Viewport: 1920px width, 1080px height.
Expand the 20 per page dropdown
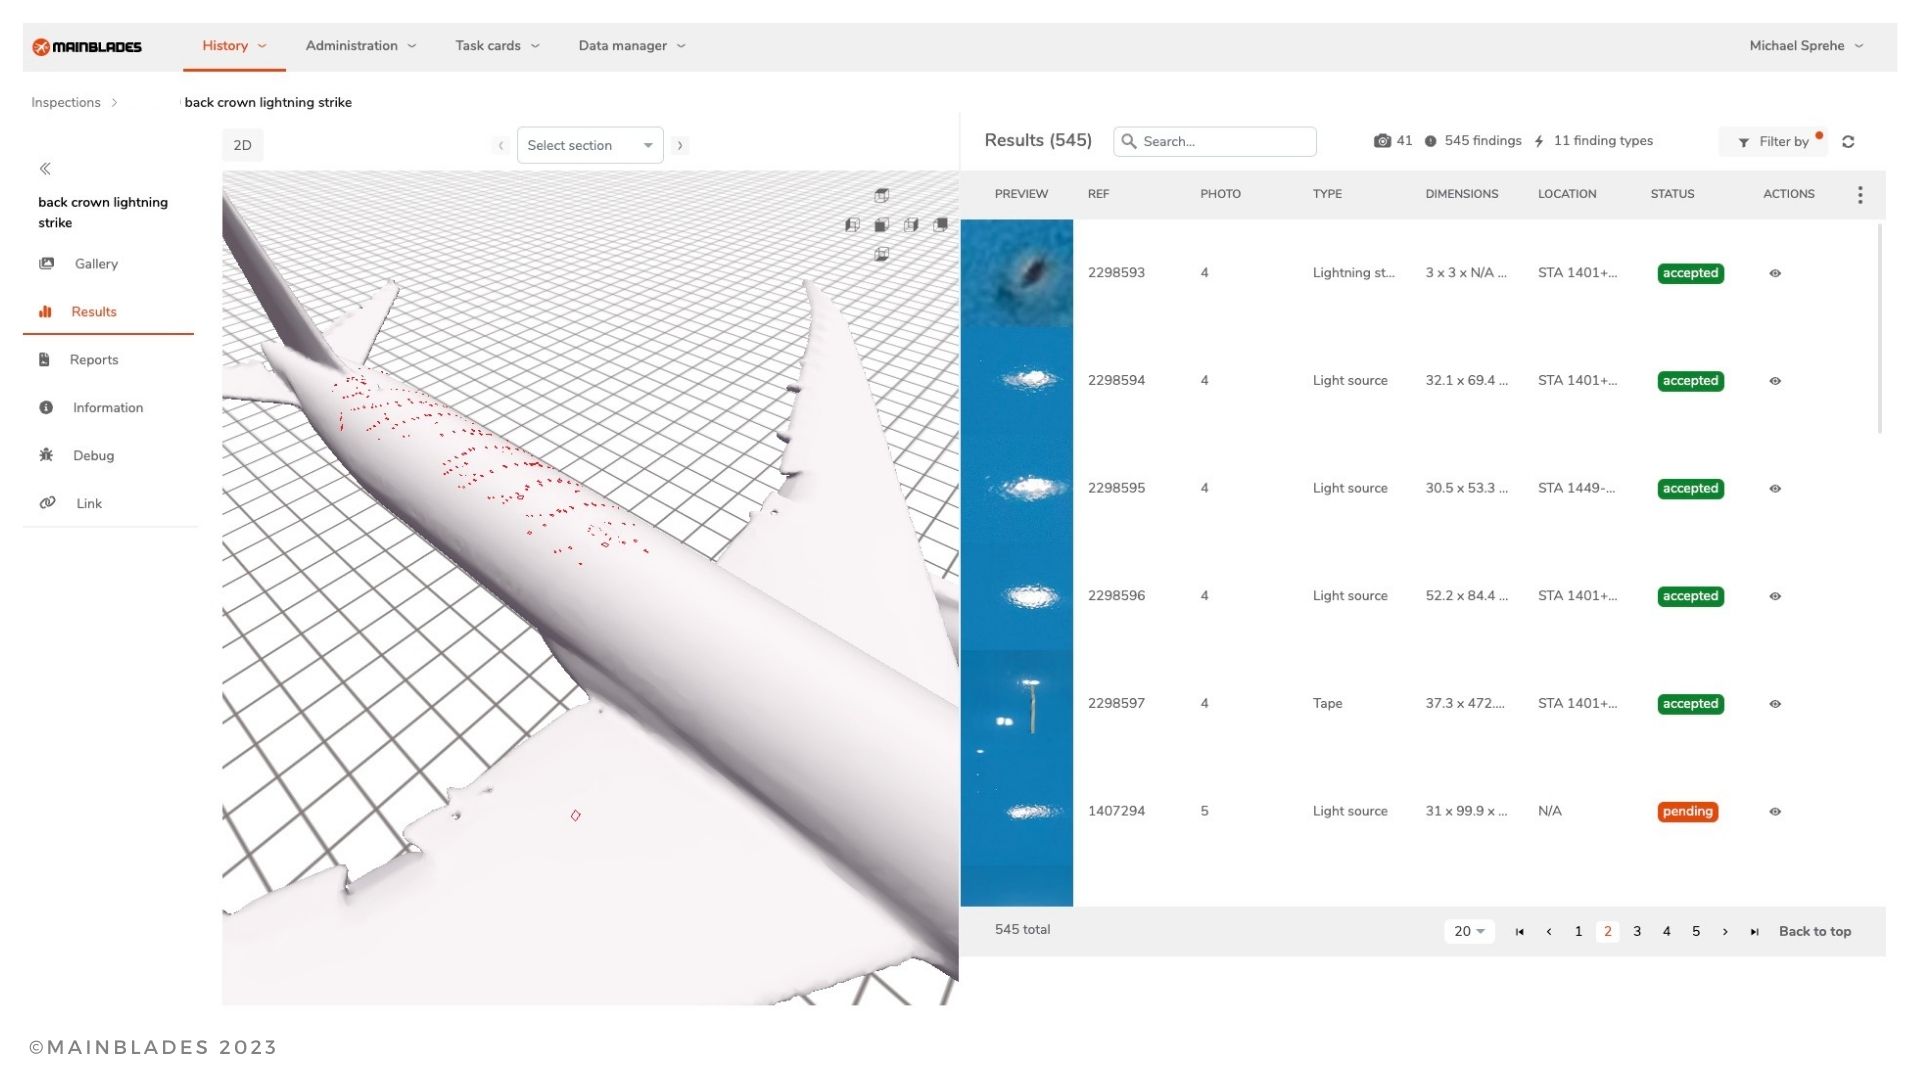[x=1468, y=931]
